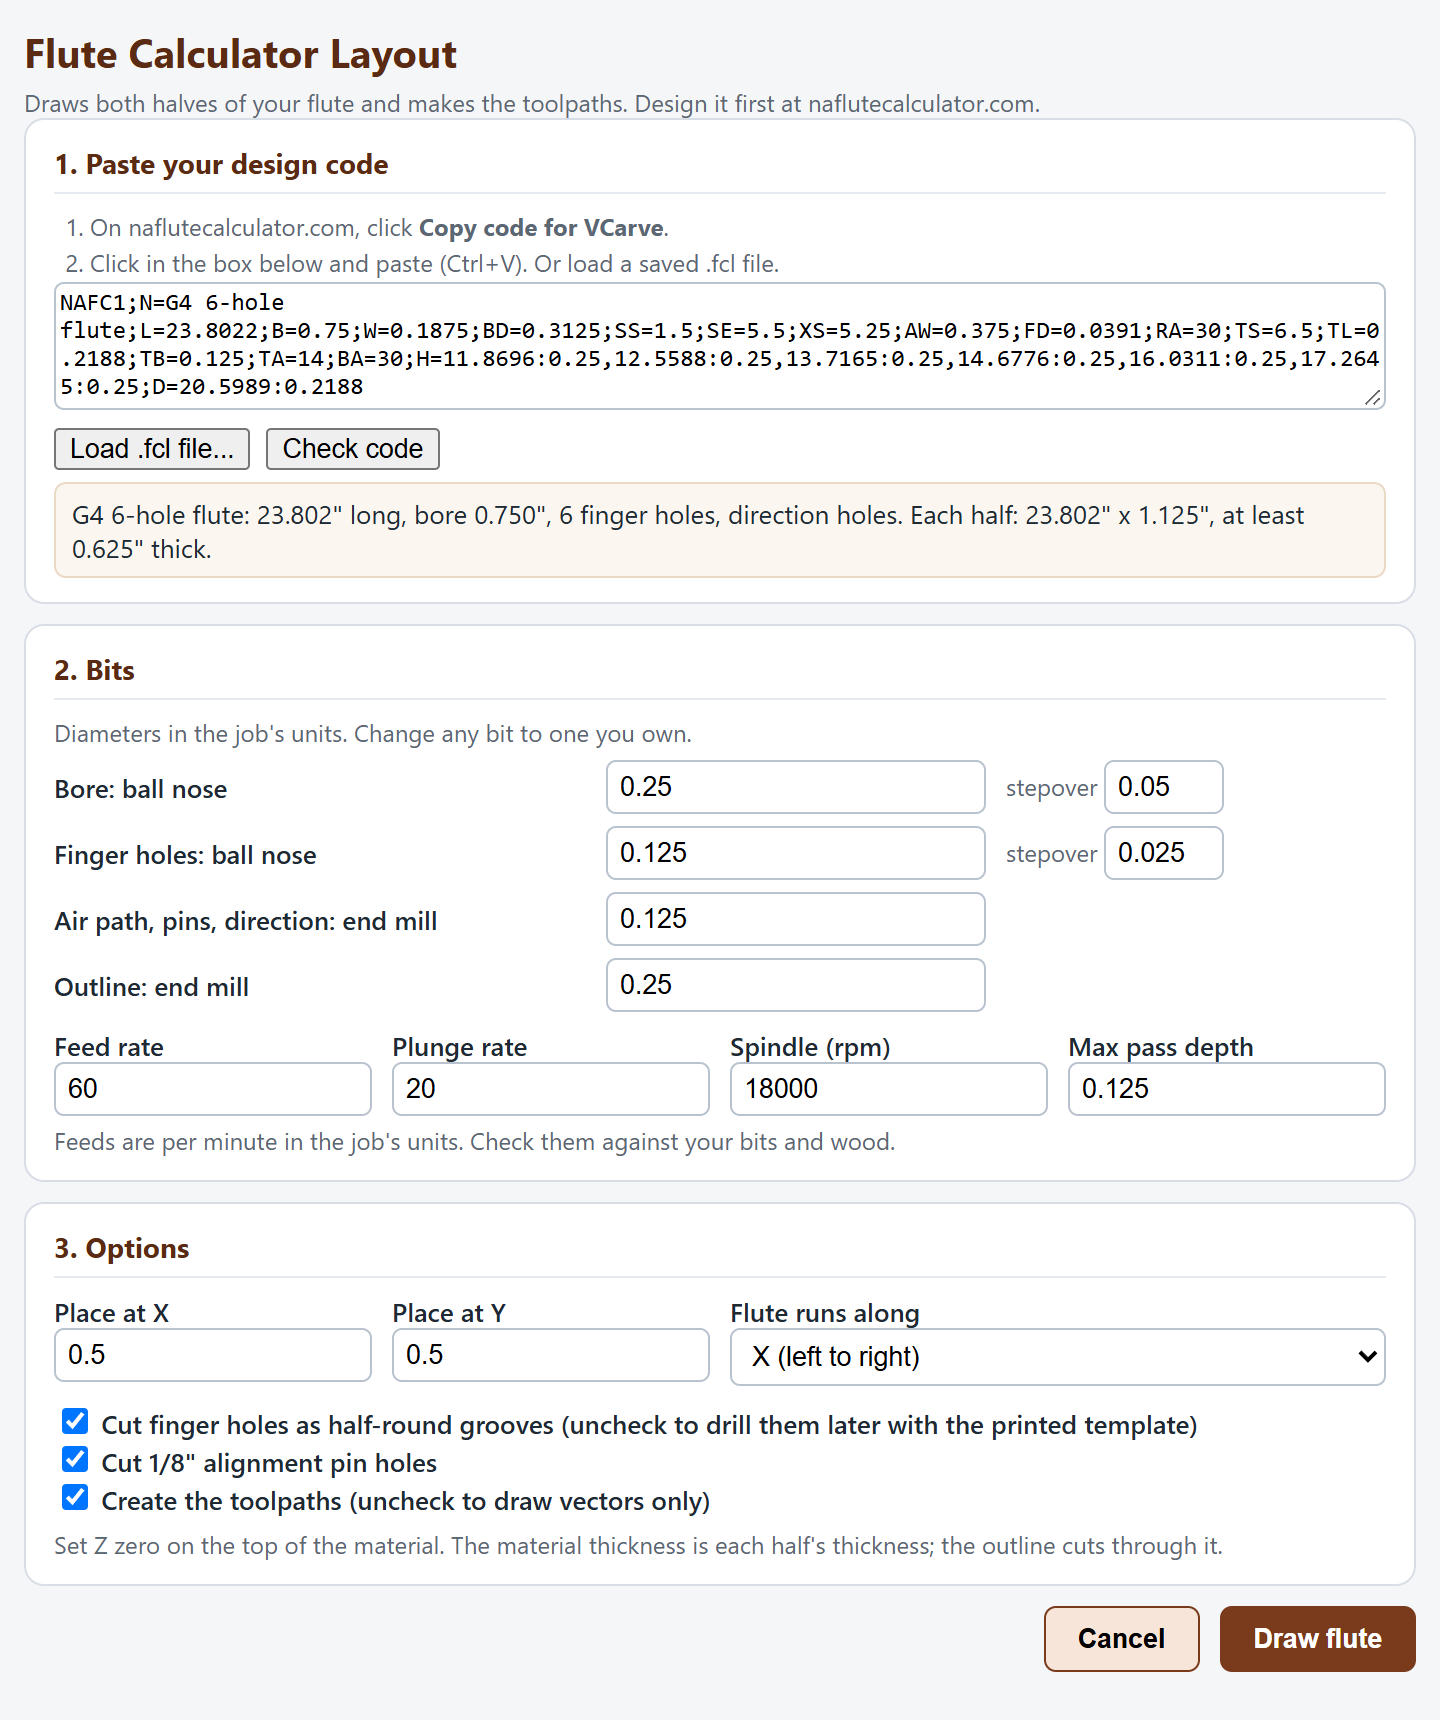Click the "Bore: ball nose" label
Image resolution: width=1440 pixels, height=1720 pixels.
(x=141, y=789)
